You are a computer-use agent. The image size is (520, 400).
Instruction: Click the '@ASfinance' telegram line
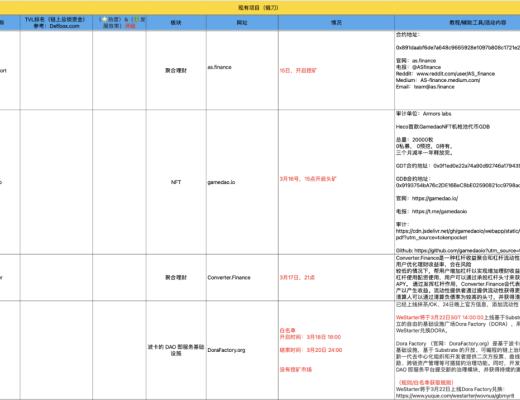(x=418, y=67)
